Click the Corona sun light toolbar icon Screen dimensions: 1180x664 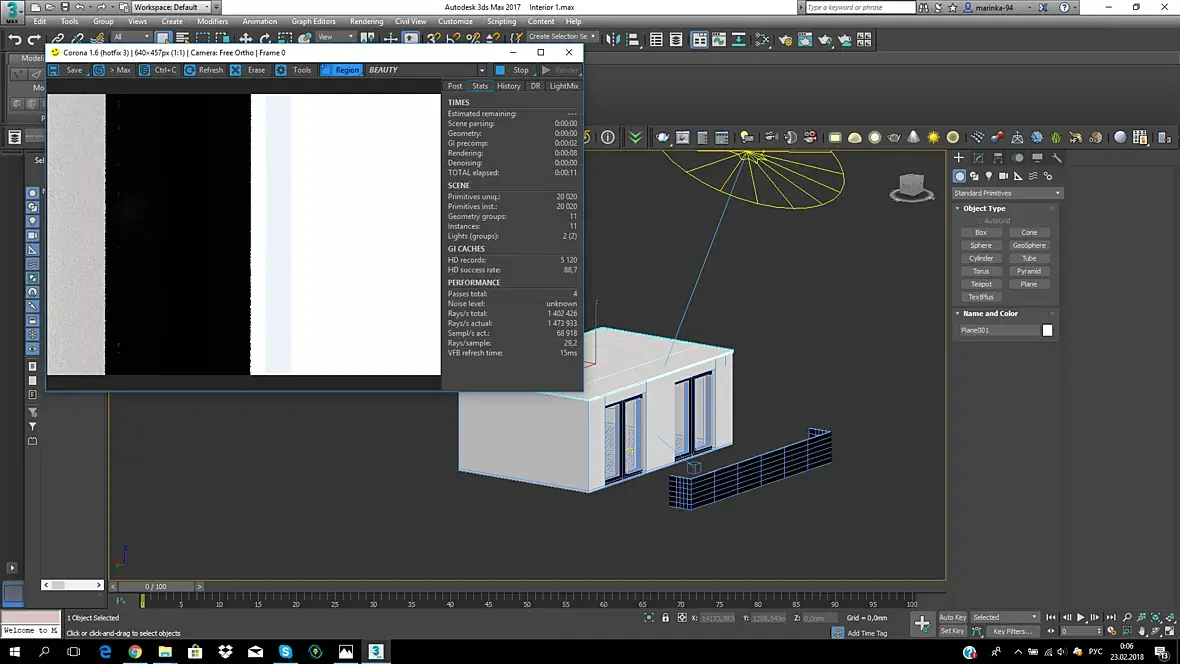pos(933,137)
